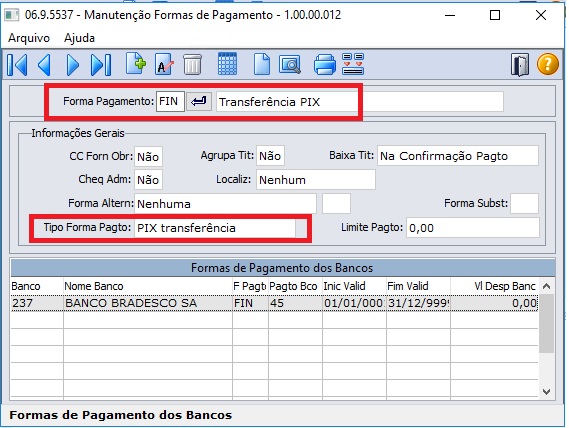The height and width of the screenshot is (428, 569).
Task: Click the Forma Subst field
Action: pos(524,203)
